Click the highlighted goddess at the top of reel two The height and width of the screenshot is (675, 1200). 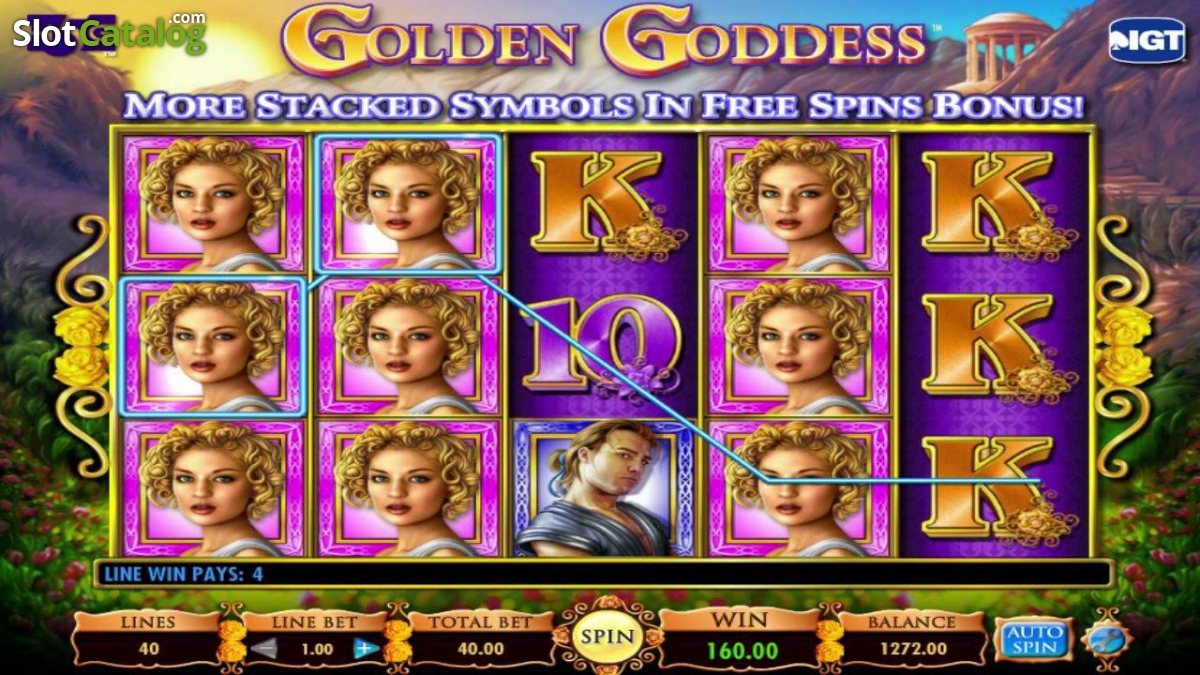(407, 204)
